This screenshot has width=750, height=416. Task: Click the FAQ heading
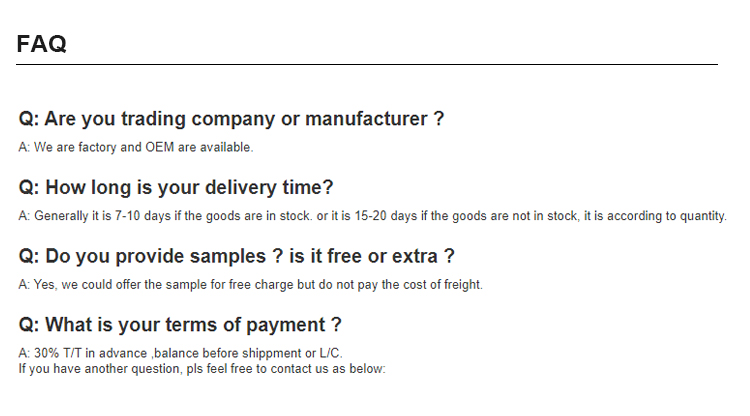click(x=42, y=44)
